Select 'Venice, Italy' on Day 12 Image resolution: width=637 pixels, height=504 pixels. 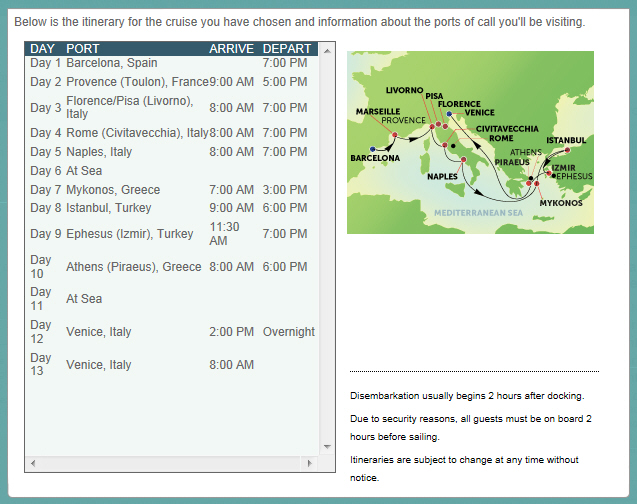(x=99, y=332)
